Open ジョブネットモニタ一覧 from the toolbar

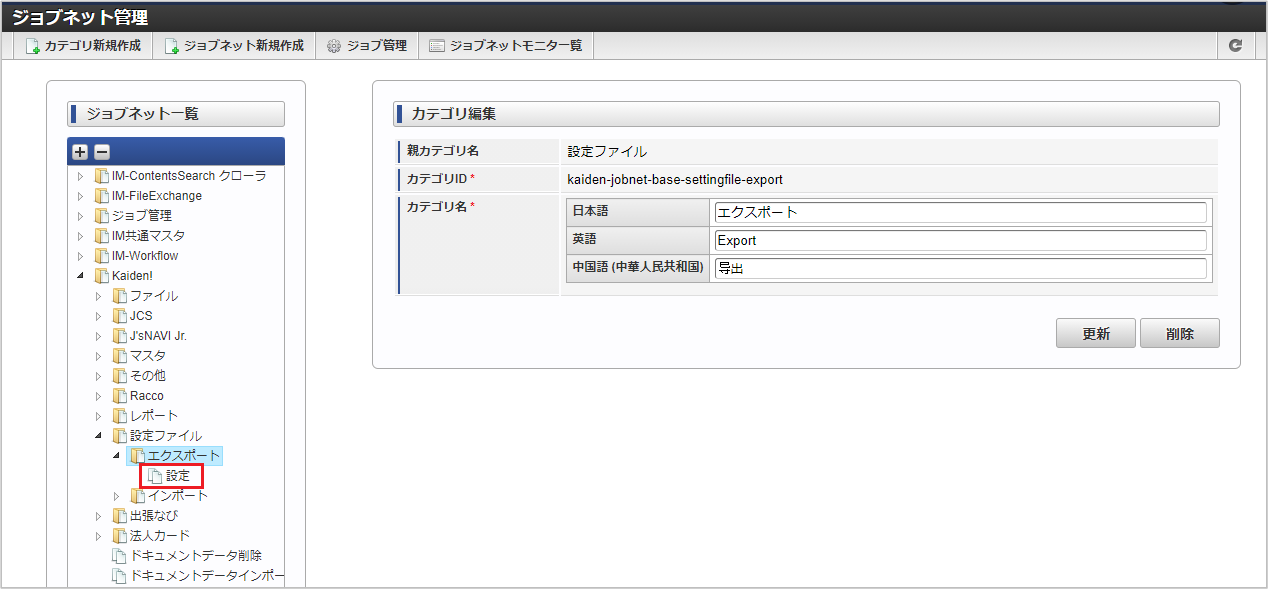pyautogui.click(x=505, y=46)
